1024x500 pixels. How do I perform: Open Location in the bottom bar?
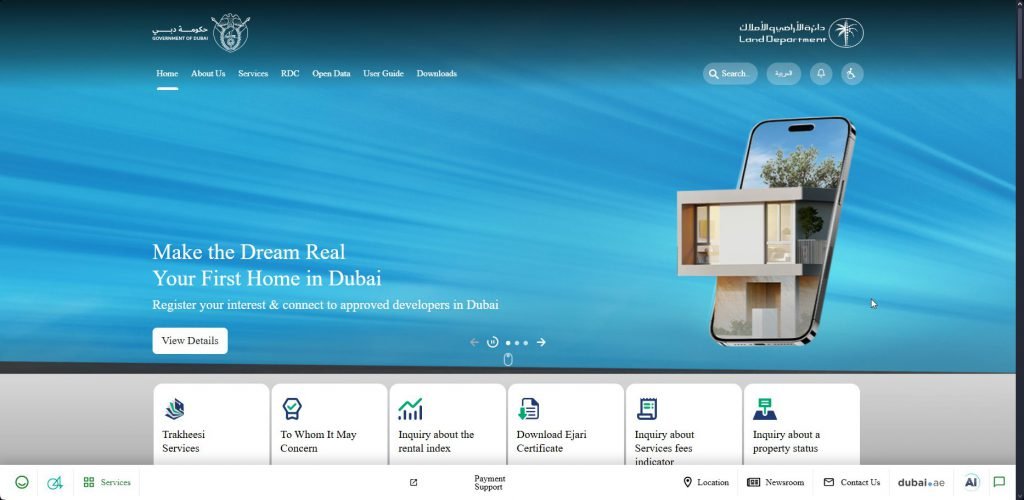point(705,482)
